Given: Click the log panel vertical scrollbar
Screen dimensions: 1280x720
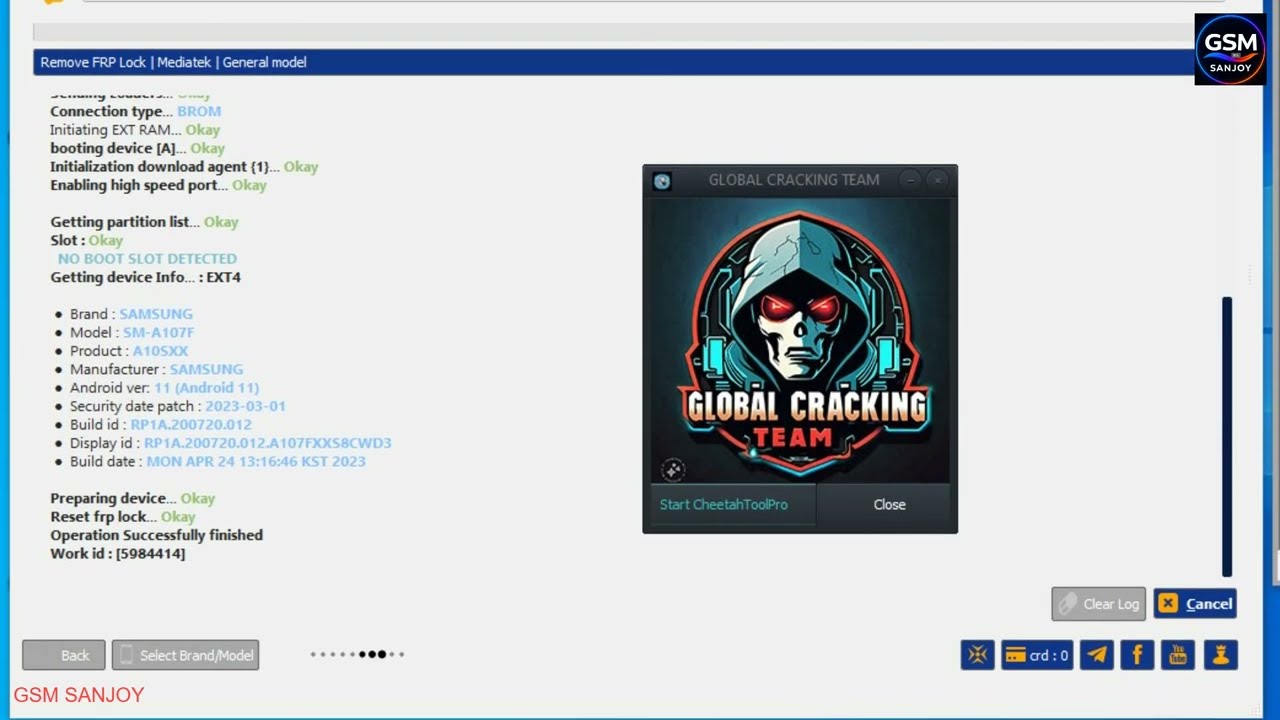Looking at the screenshot, I should click(x=1227, y=436).
